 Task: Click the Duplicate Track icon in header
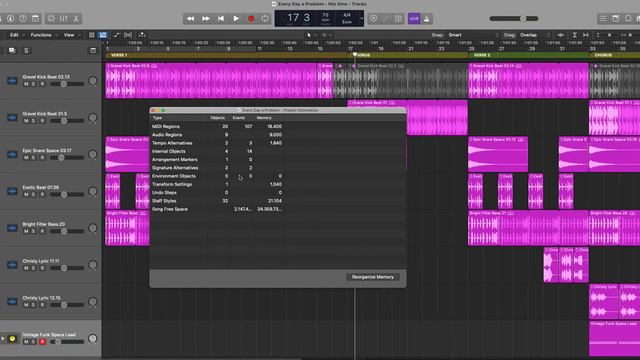pyautogui.click(x=12, y=51)
